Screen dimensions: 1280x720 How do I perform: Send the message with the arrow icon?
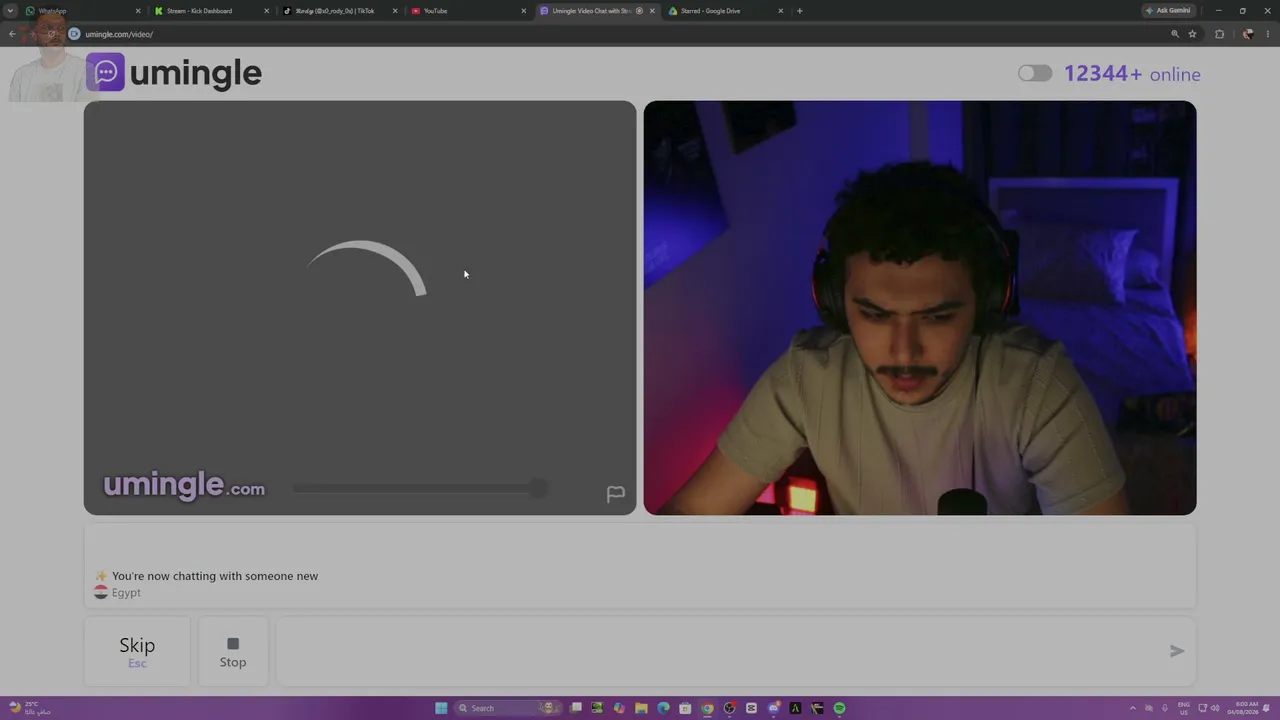click(x=1177, y=651)
